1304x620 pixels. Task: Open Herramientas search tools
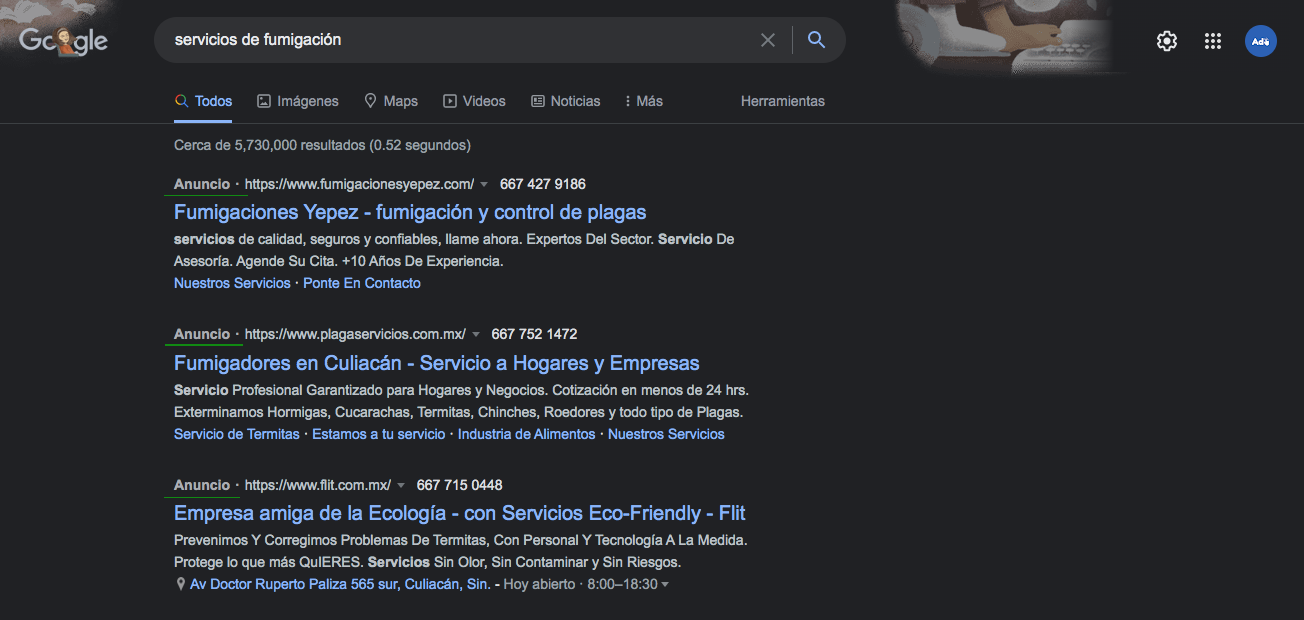click(x=783, y=101)
